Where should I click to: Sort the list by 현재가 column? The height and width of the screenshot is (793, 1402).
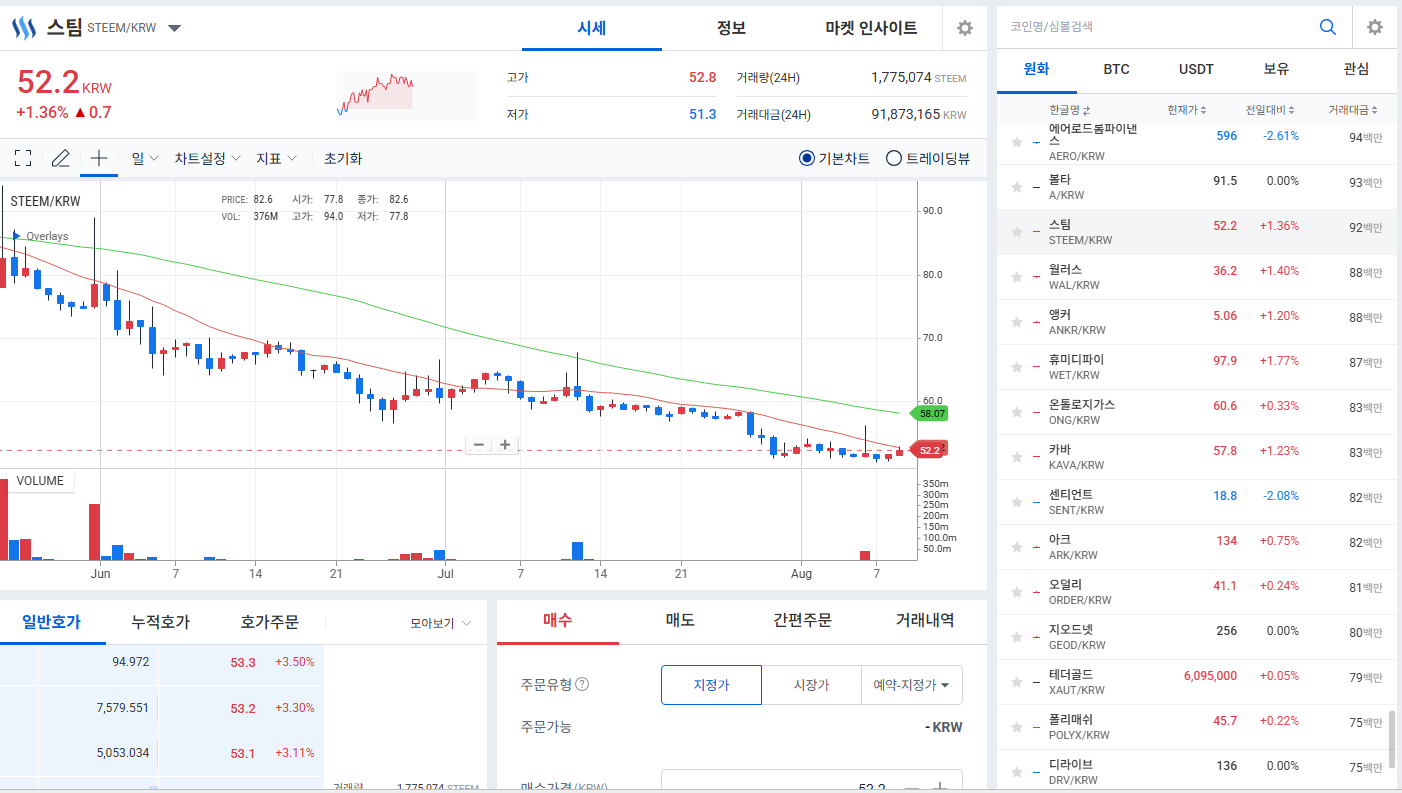(x=1187, y=110)
